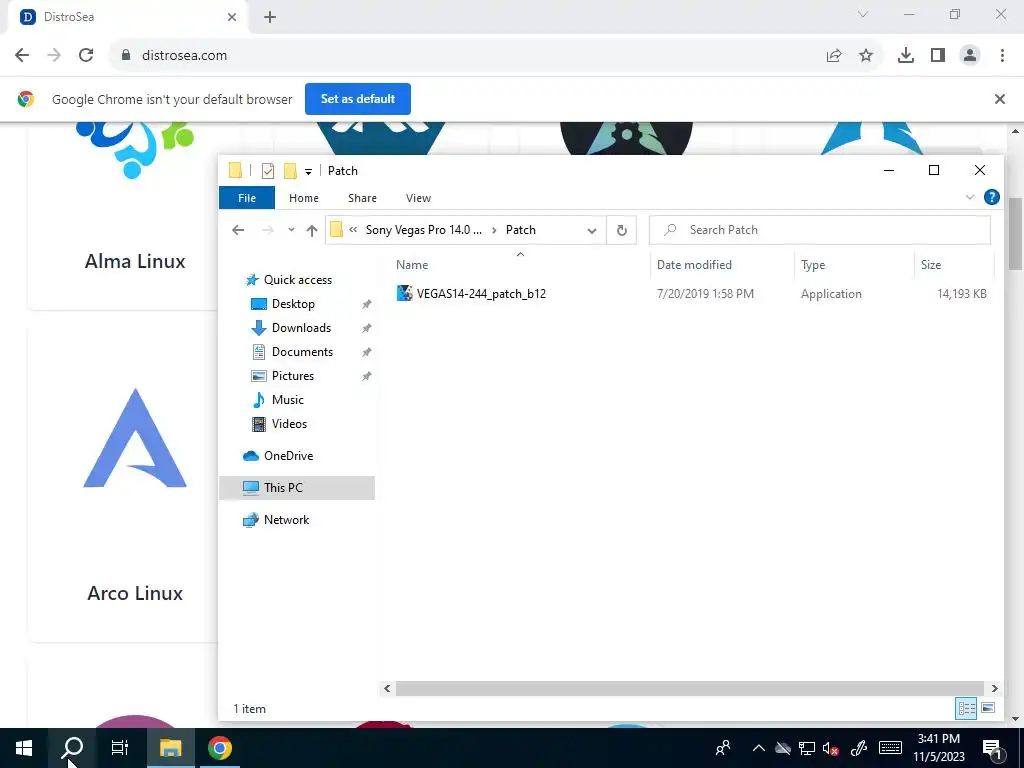Show hidden system tray icons

758,748
